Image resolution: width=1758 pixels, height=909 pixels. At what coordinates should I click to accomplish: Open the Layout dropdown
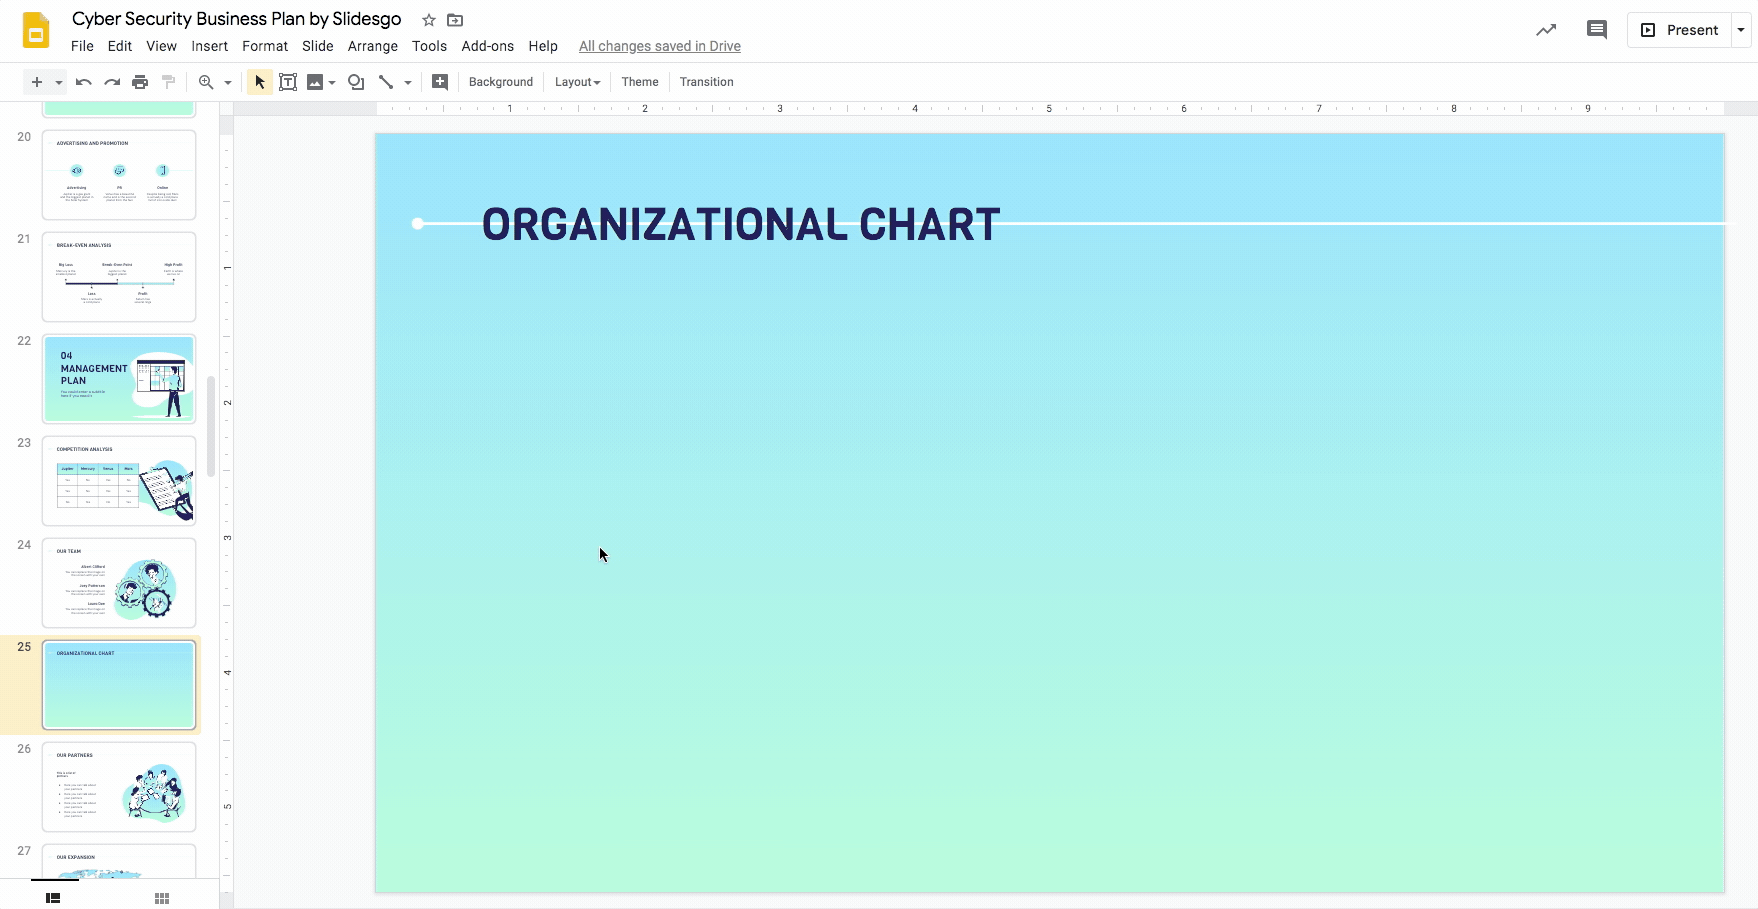coord(577,81)
